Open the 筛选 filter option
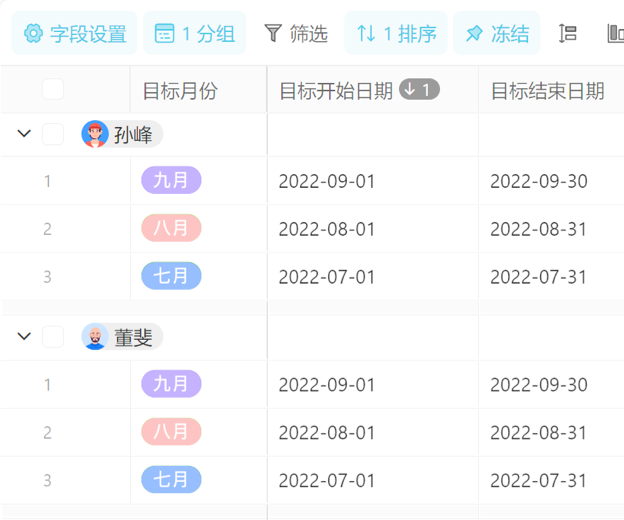The image size is (624, 520). pyautogui.click(x=296, y=34)
